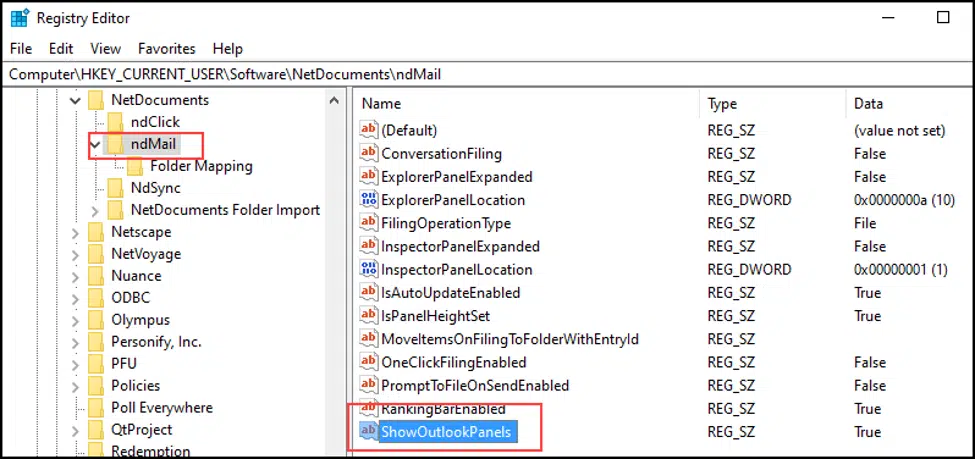The height and width of the screenshot is (460, 977).
Task: Maximize the Registry Editor window
Action: tap(943, 18)
